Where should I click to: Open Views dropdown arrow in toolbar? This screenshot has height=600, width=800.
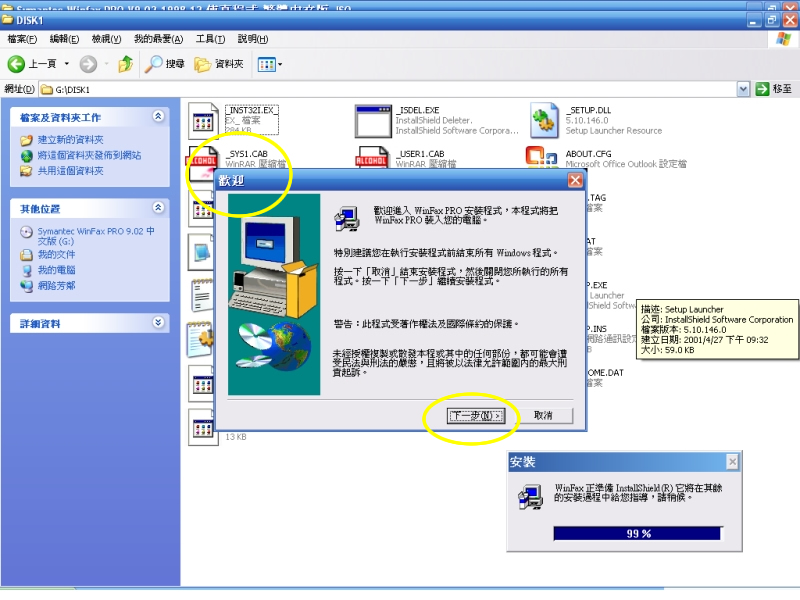point(280,64)
